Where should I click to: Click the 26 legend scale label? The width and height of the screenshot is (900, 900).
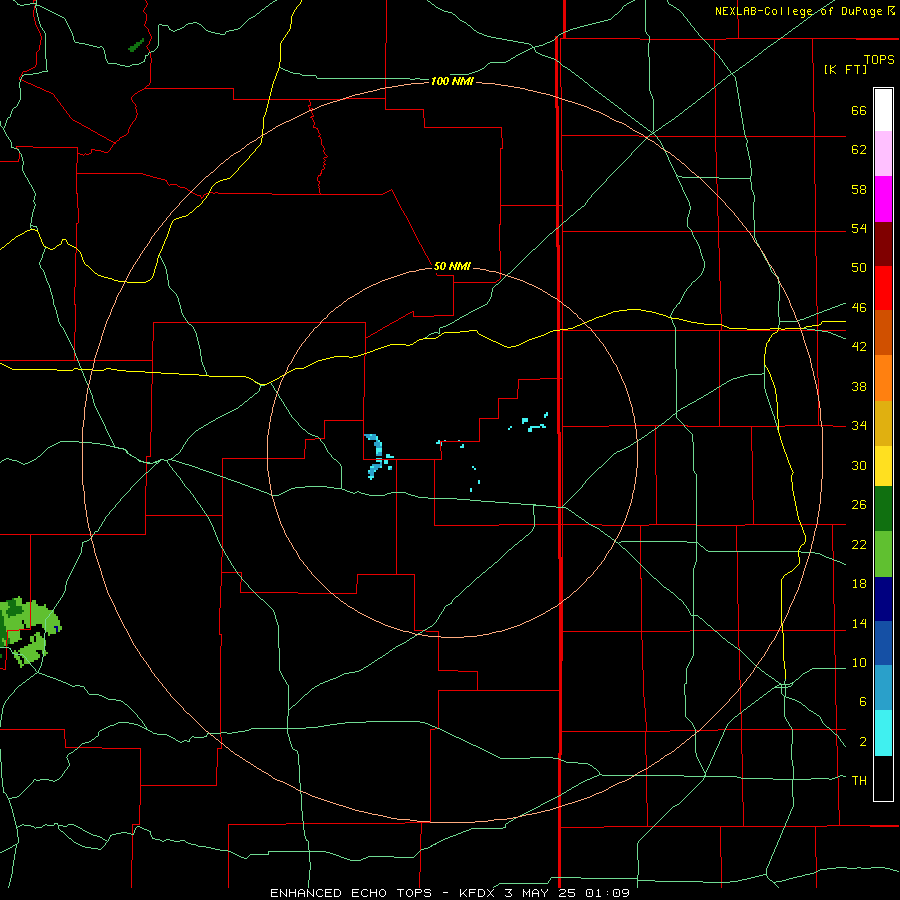(x=859, y=505)
